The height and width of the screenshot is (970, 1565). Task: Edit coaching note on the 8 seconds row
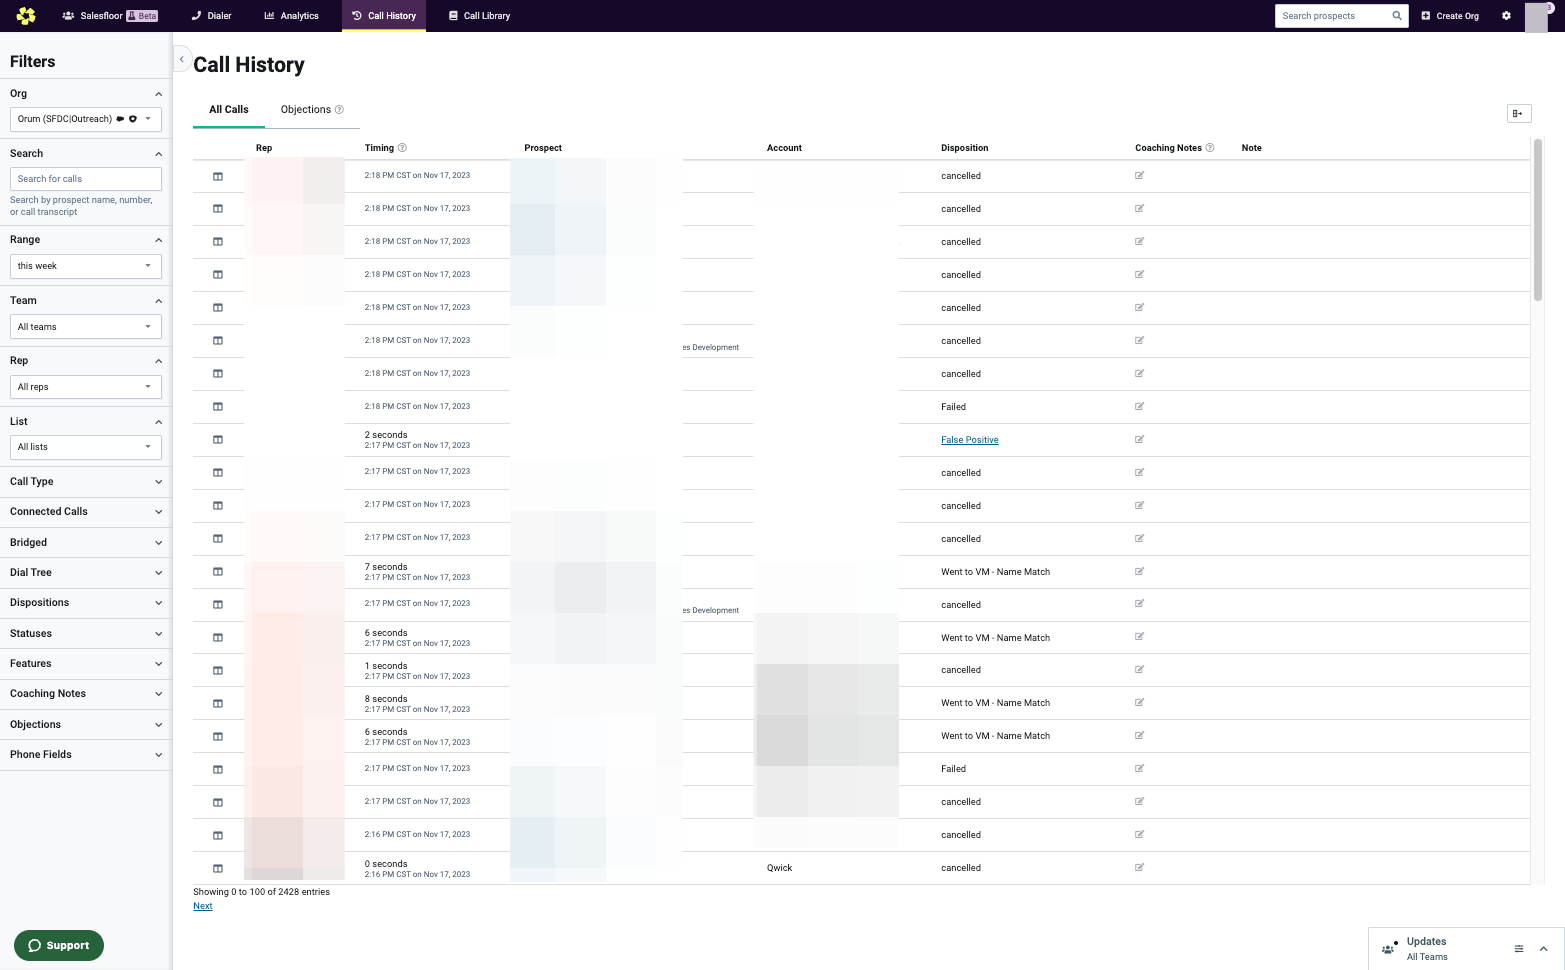[x=1139, y=703]
